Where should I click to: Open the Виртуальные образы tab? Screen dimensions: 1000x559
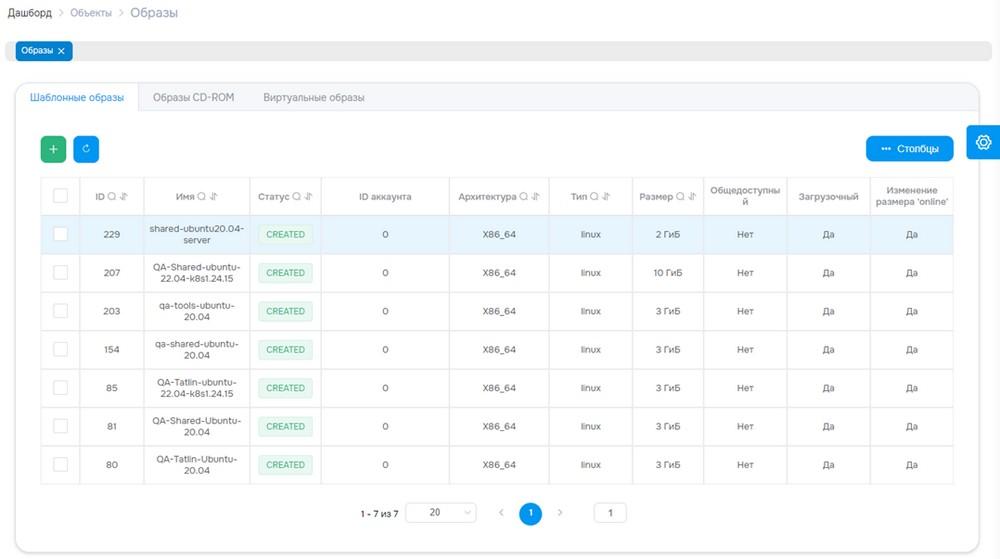coord(314,98)
